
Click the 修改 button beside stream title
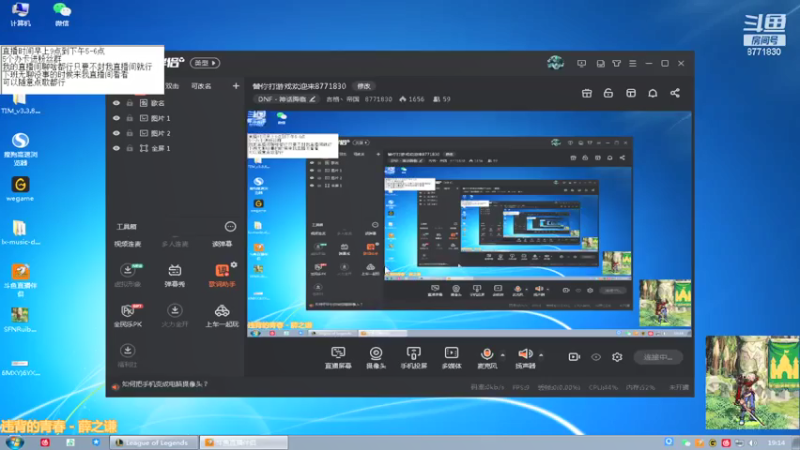[364, 86]
